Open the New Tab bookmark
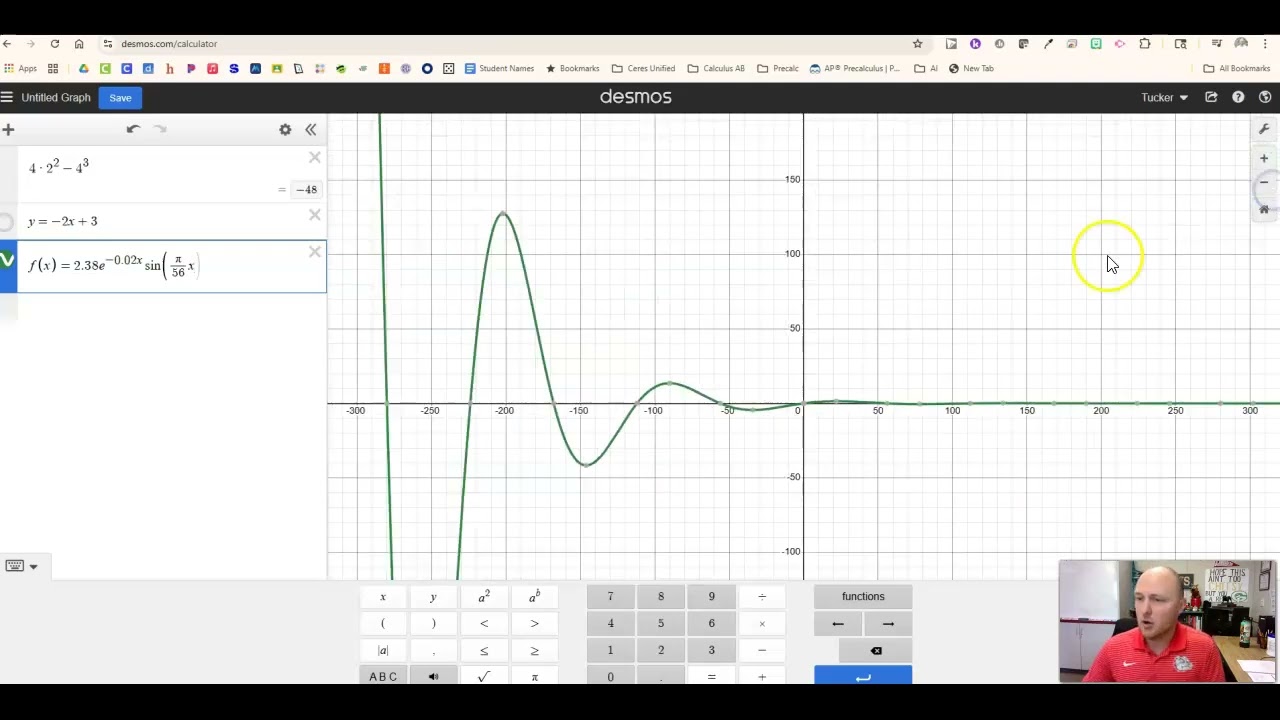 pyautogui.click(x=971, y=68)
